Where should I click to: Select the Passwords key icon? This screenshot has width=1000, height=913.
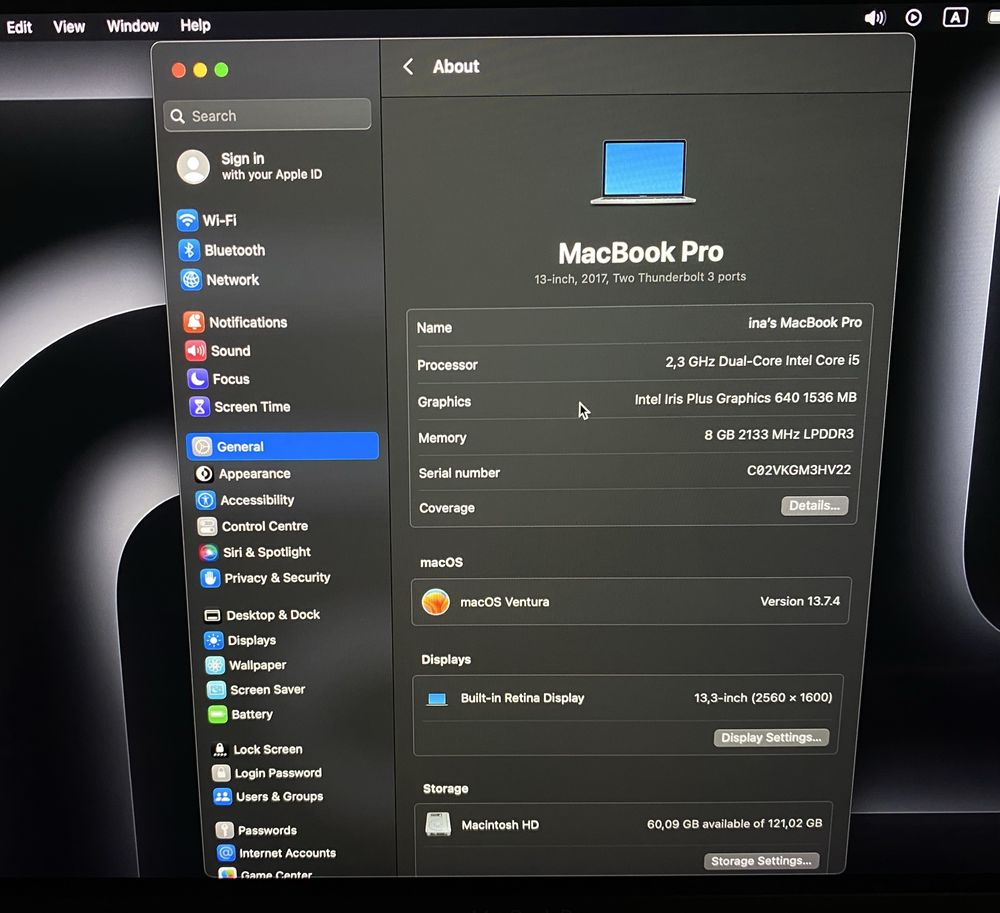224,830
